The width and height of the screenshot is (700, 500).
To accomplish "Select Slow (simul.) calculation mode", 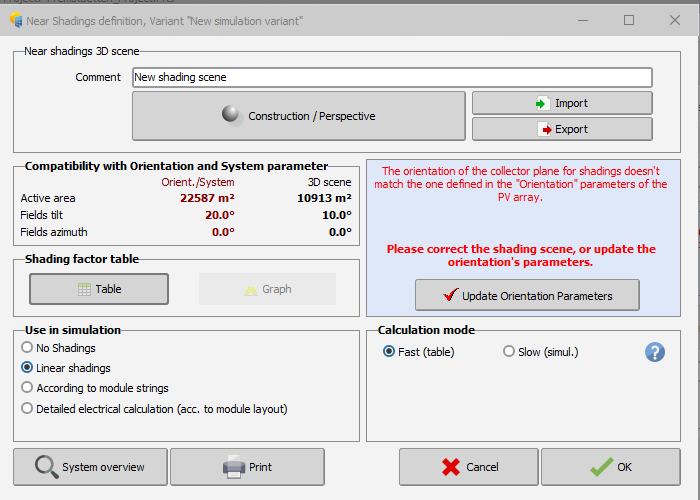I will tap(541, 352).
